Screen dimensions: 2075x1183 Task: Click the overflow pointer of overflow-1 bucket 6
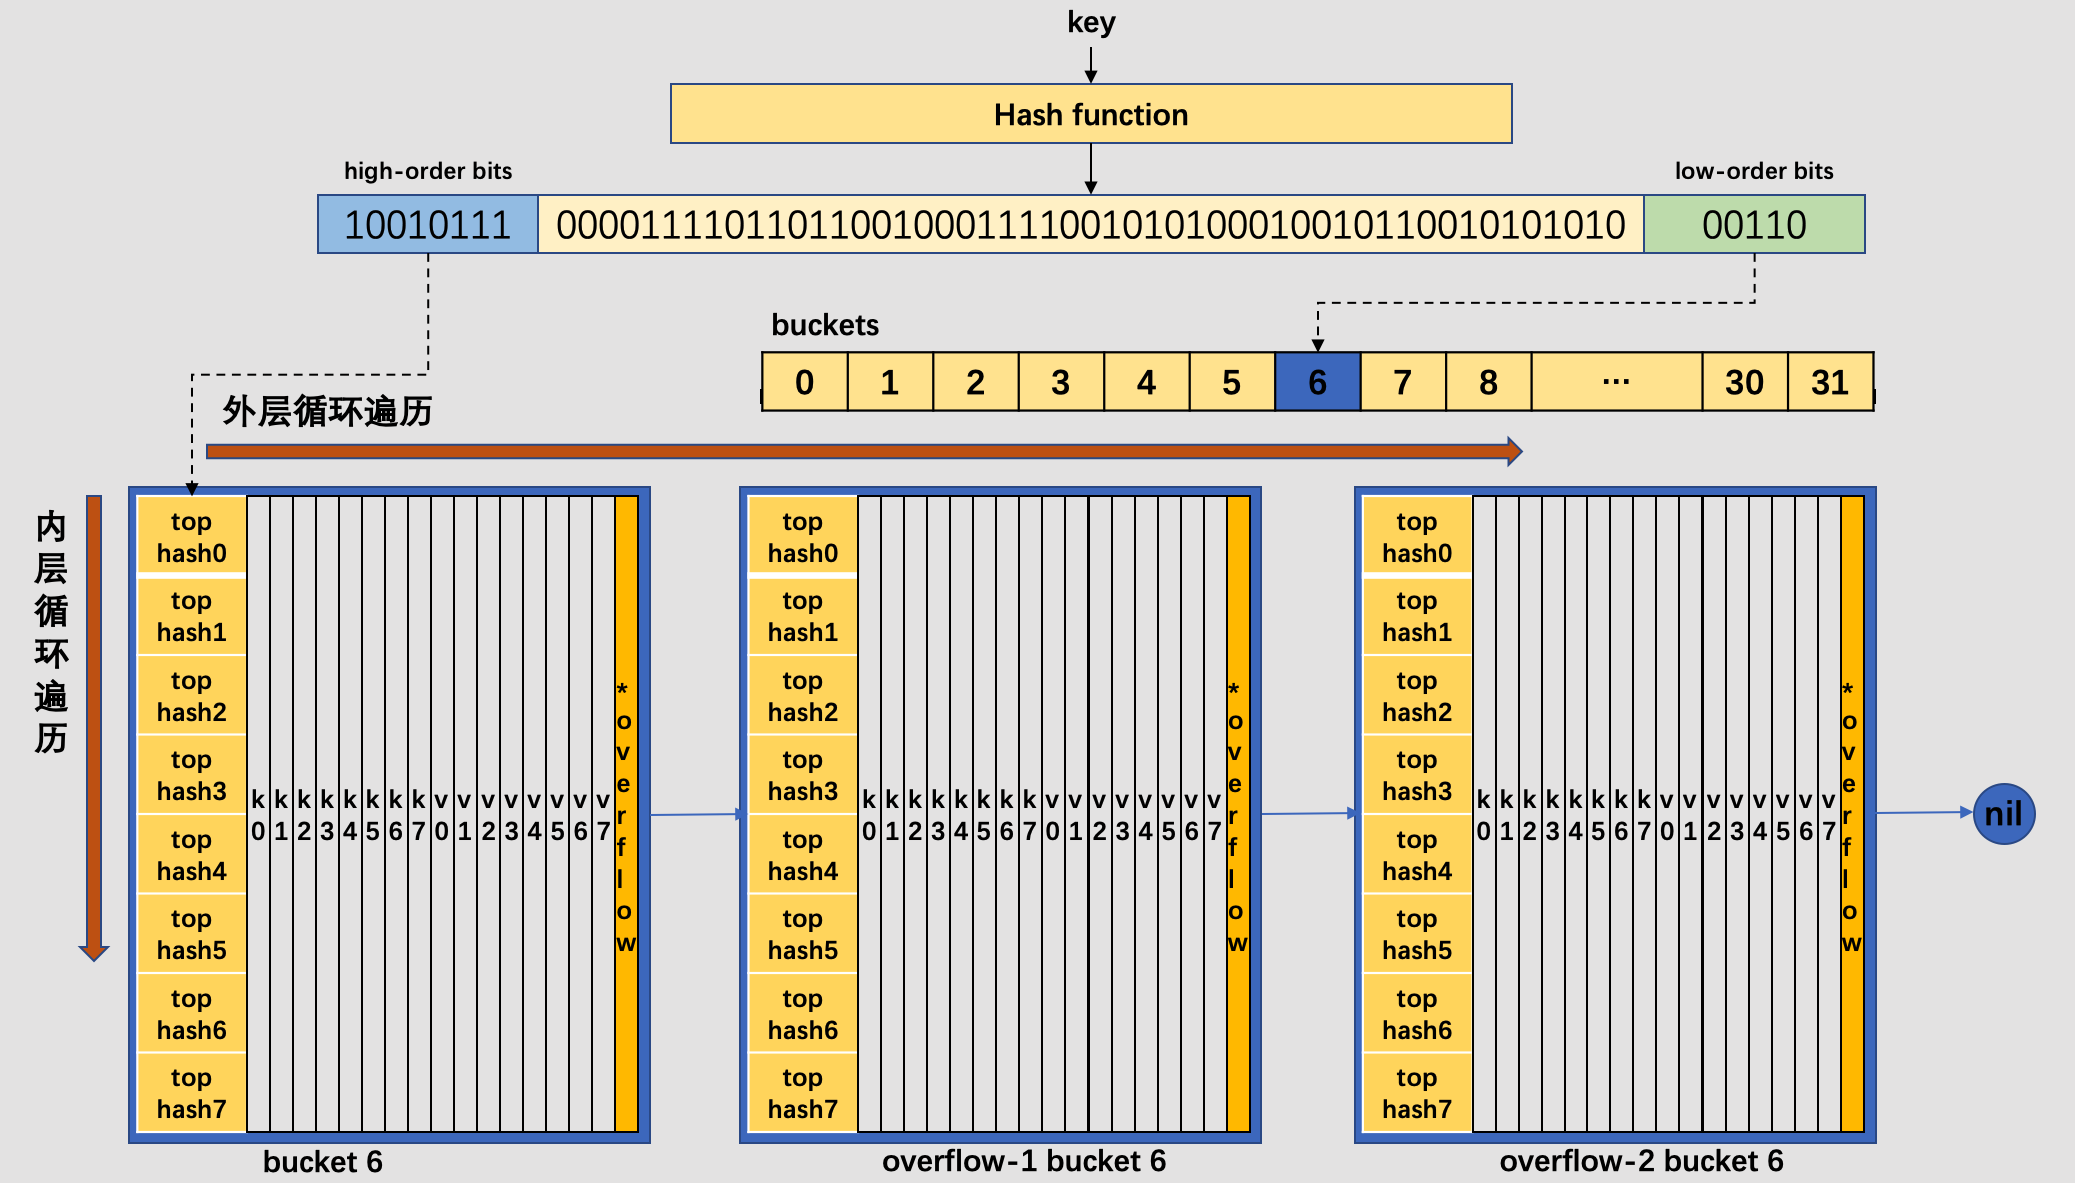point(1237,815)
